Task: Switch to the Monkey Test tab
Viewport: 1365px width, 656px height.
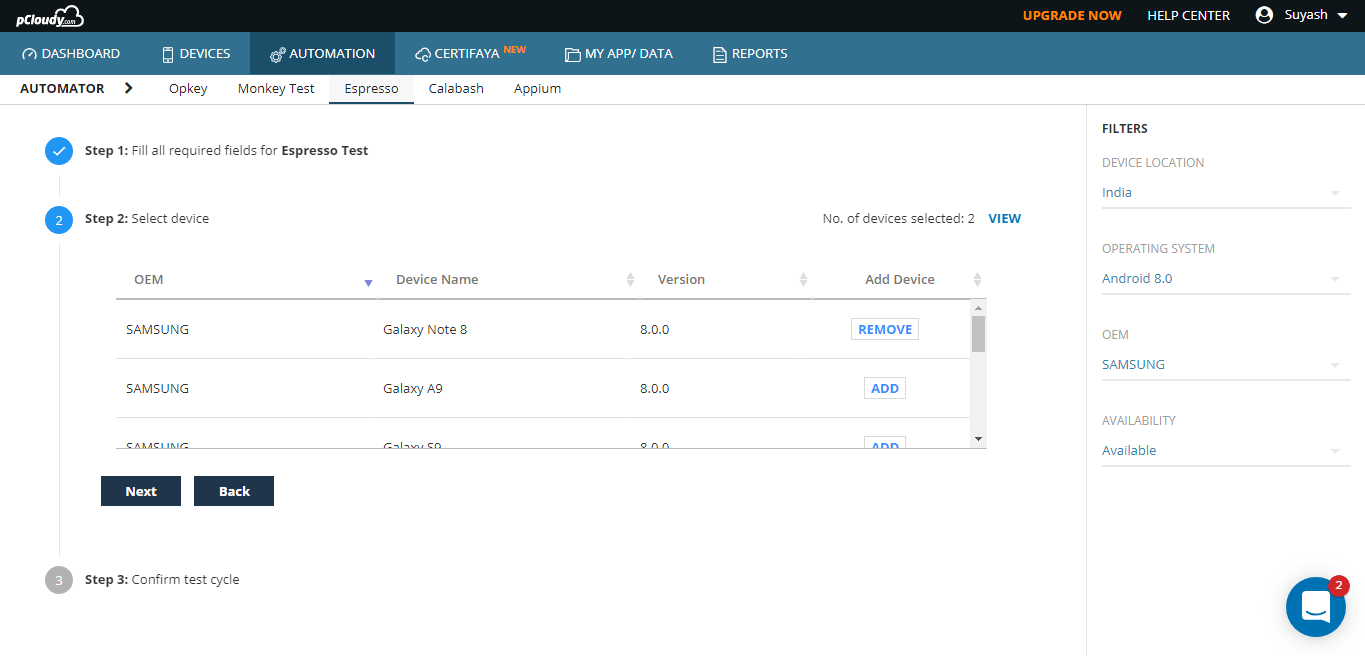Action: click(276, 89)
